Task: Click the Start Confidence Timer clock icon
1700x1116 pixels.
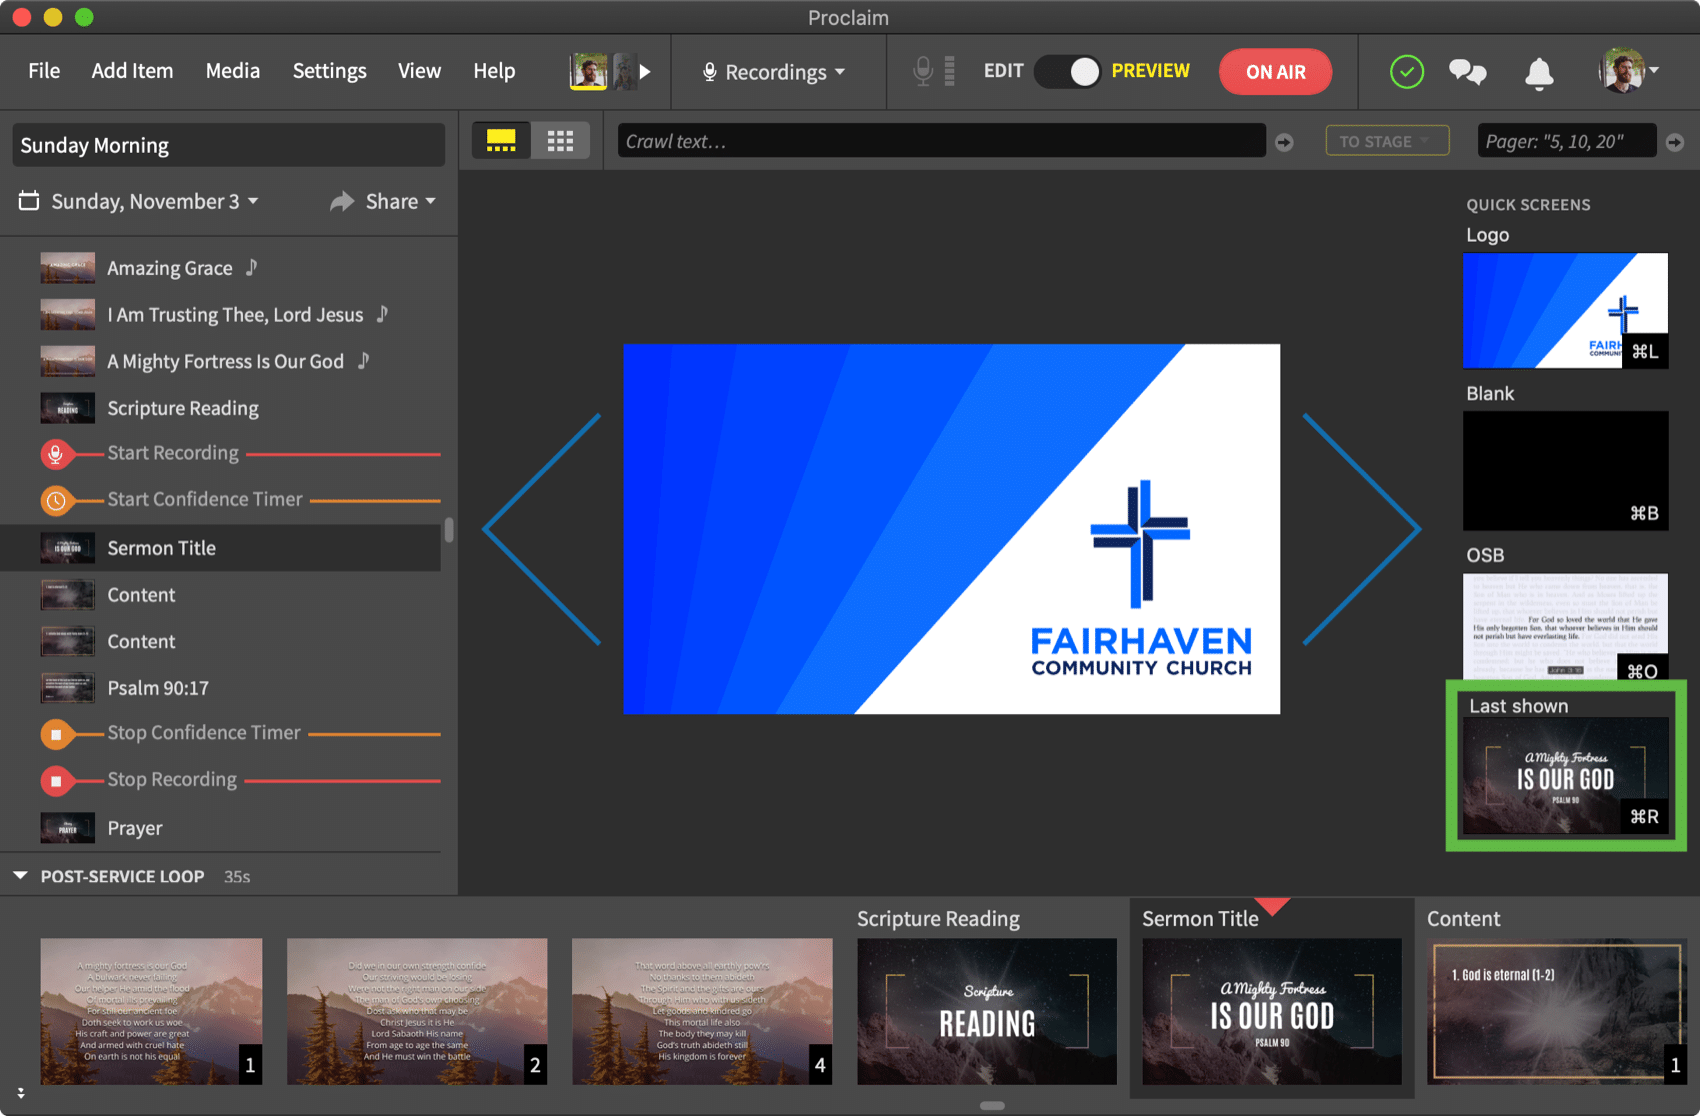Action: [56, 500]
